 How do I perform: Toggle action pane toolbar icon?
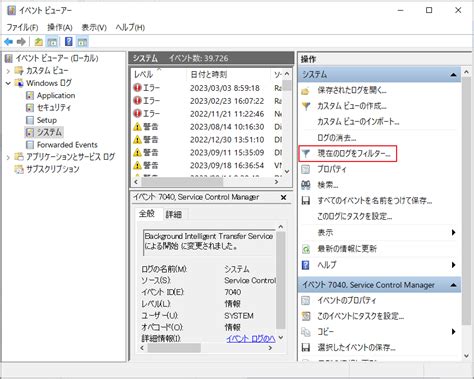82,42
